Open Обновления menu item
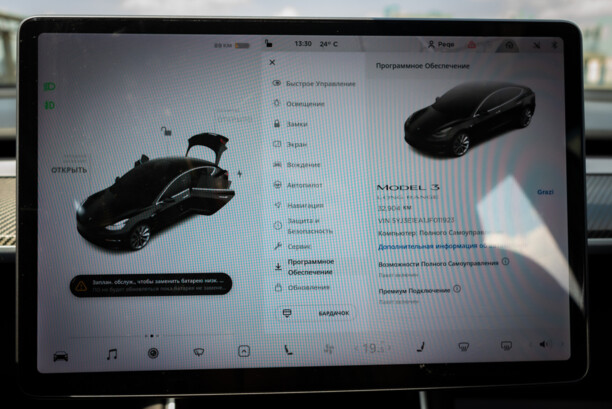The image size is (612, 409). coord(302,288)
